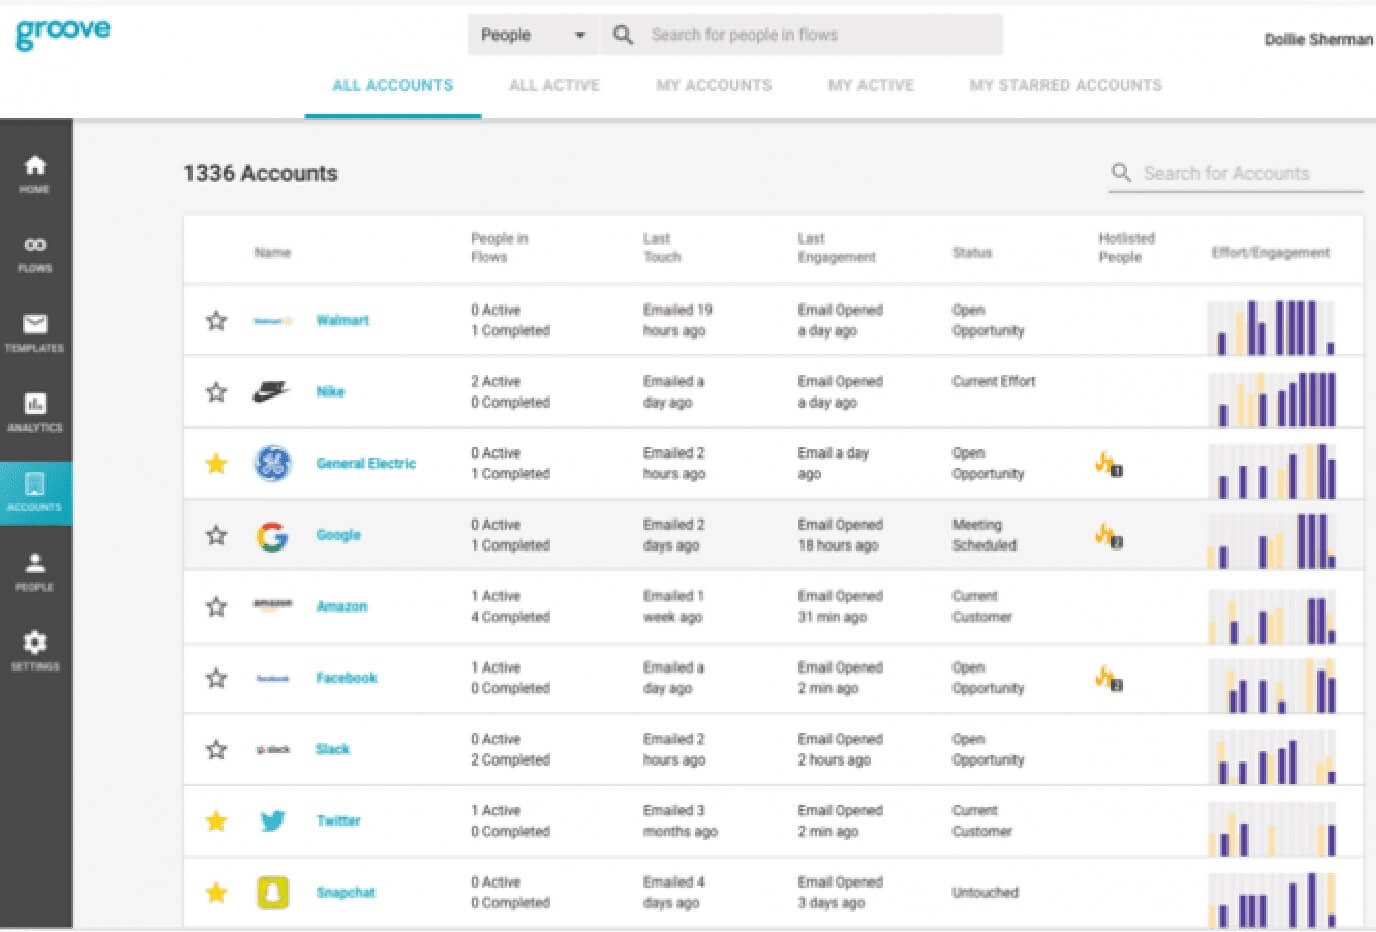Switch to the All Active tab
The width and height of the screenshot is (1376, 932).
(554, 86)
